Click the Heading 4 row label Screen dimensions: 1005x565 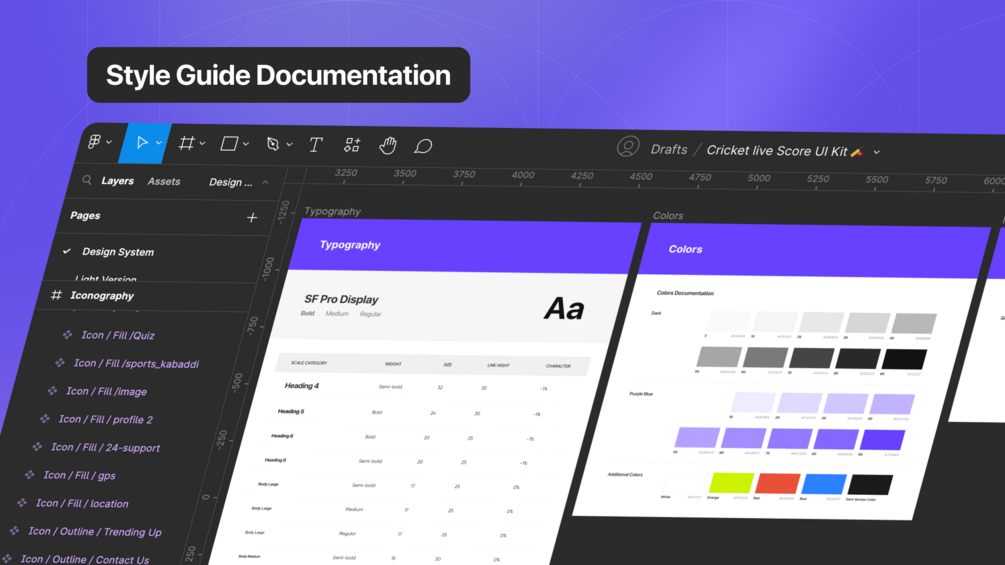click(x=301, y=386)
